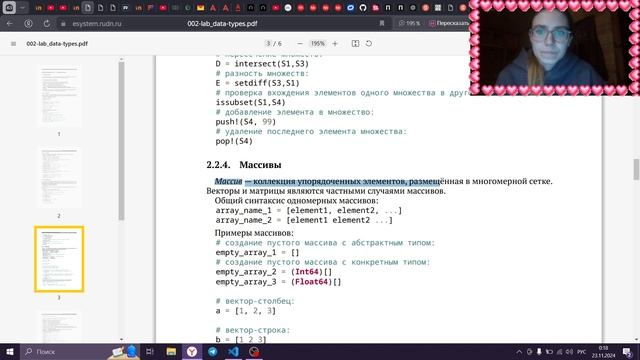Open Yandex Browser on the taskbar
Viewport: 640px width, 360px height.
(192, 351)
